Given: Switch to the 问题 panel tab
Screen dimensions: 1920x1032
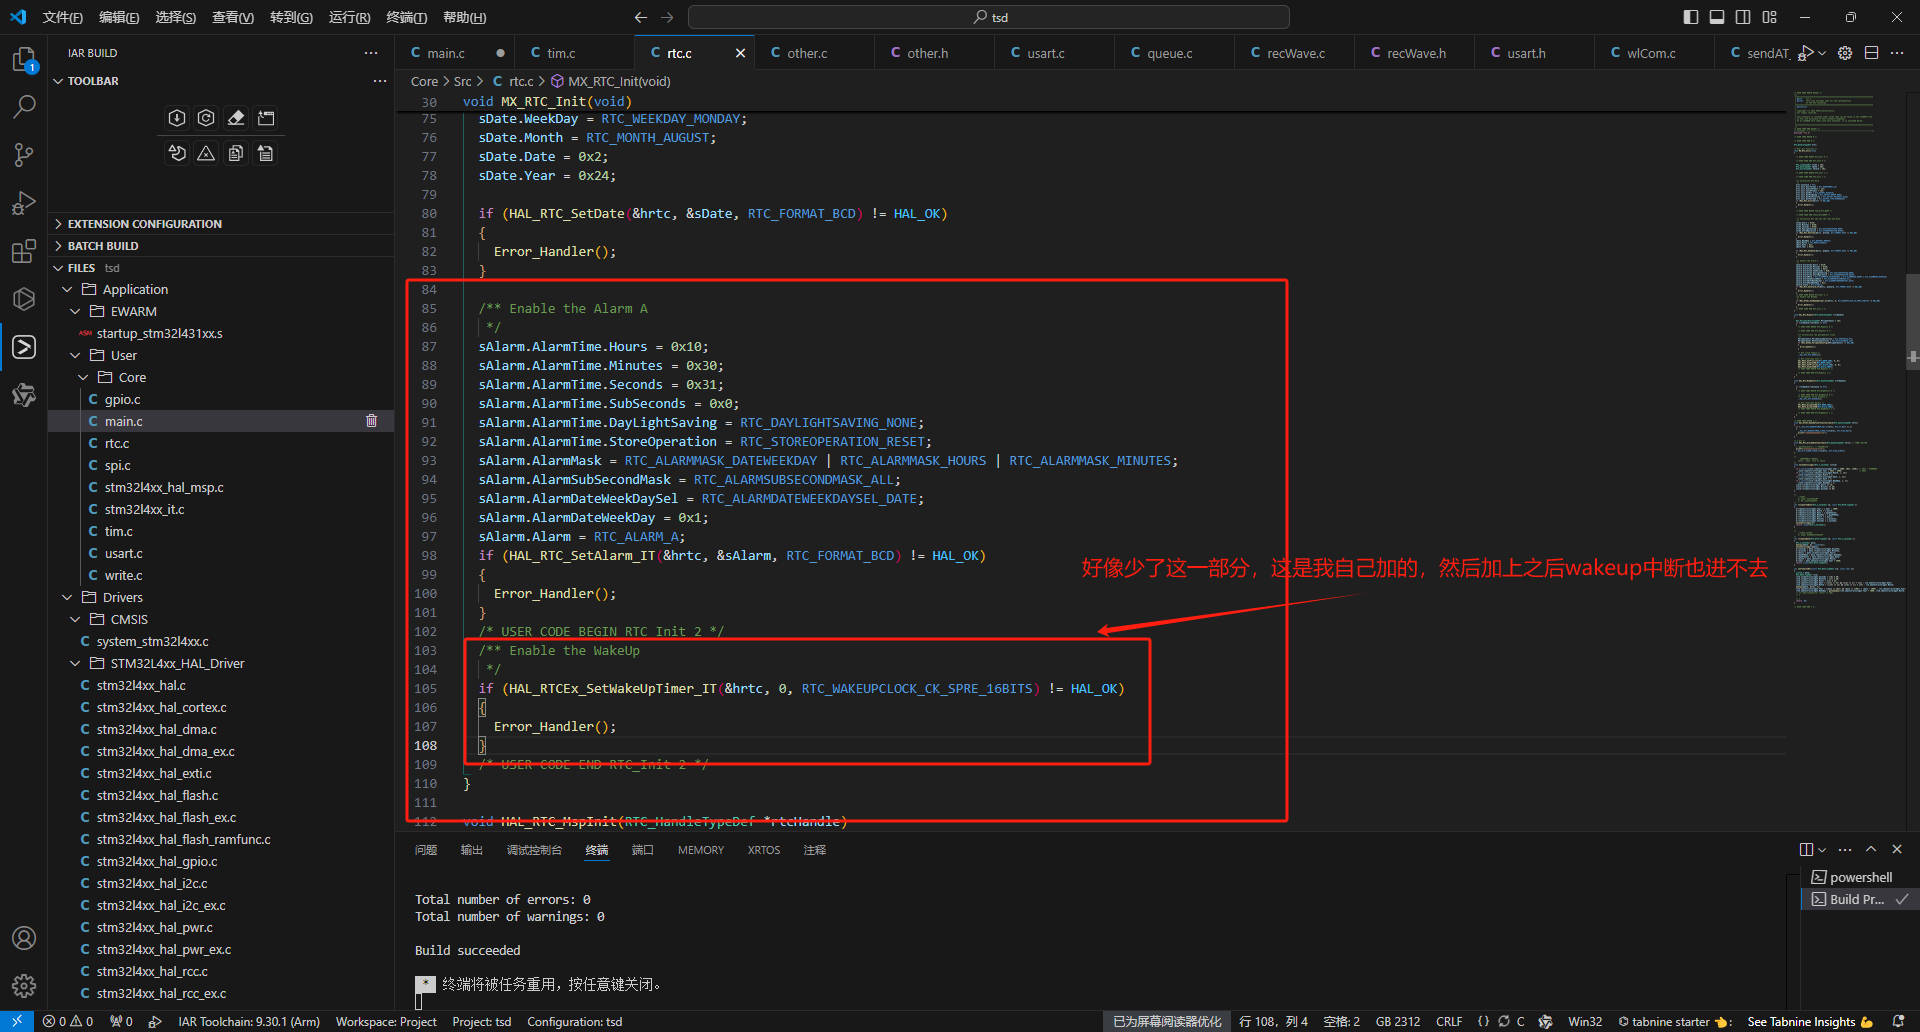Looking at the screenshot, I should pos(426,850).
